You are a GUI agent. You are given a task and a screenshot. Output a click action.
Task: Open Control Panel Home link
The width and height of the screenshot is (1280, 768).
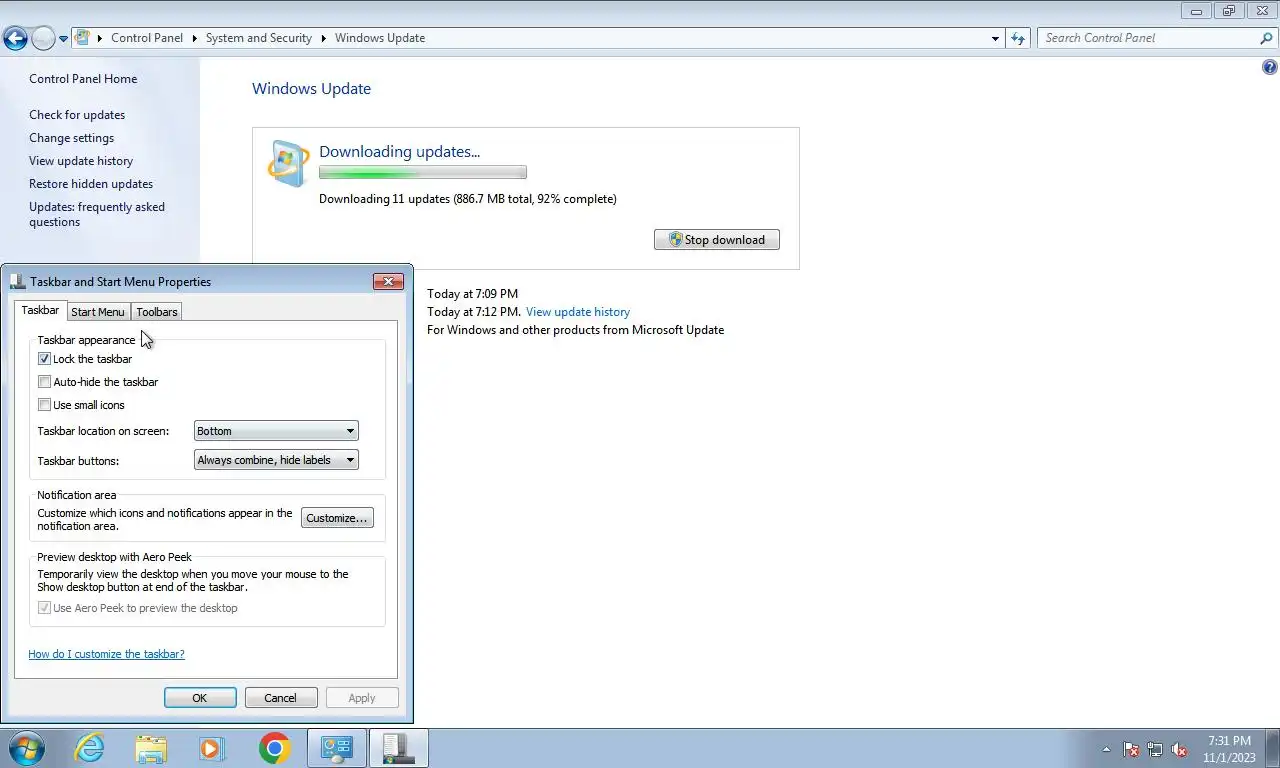[83, 79]
